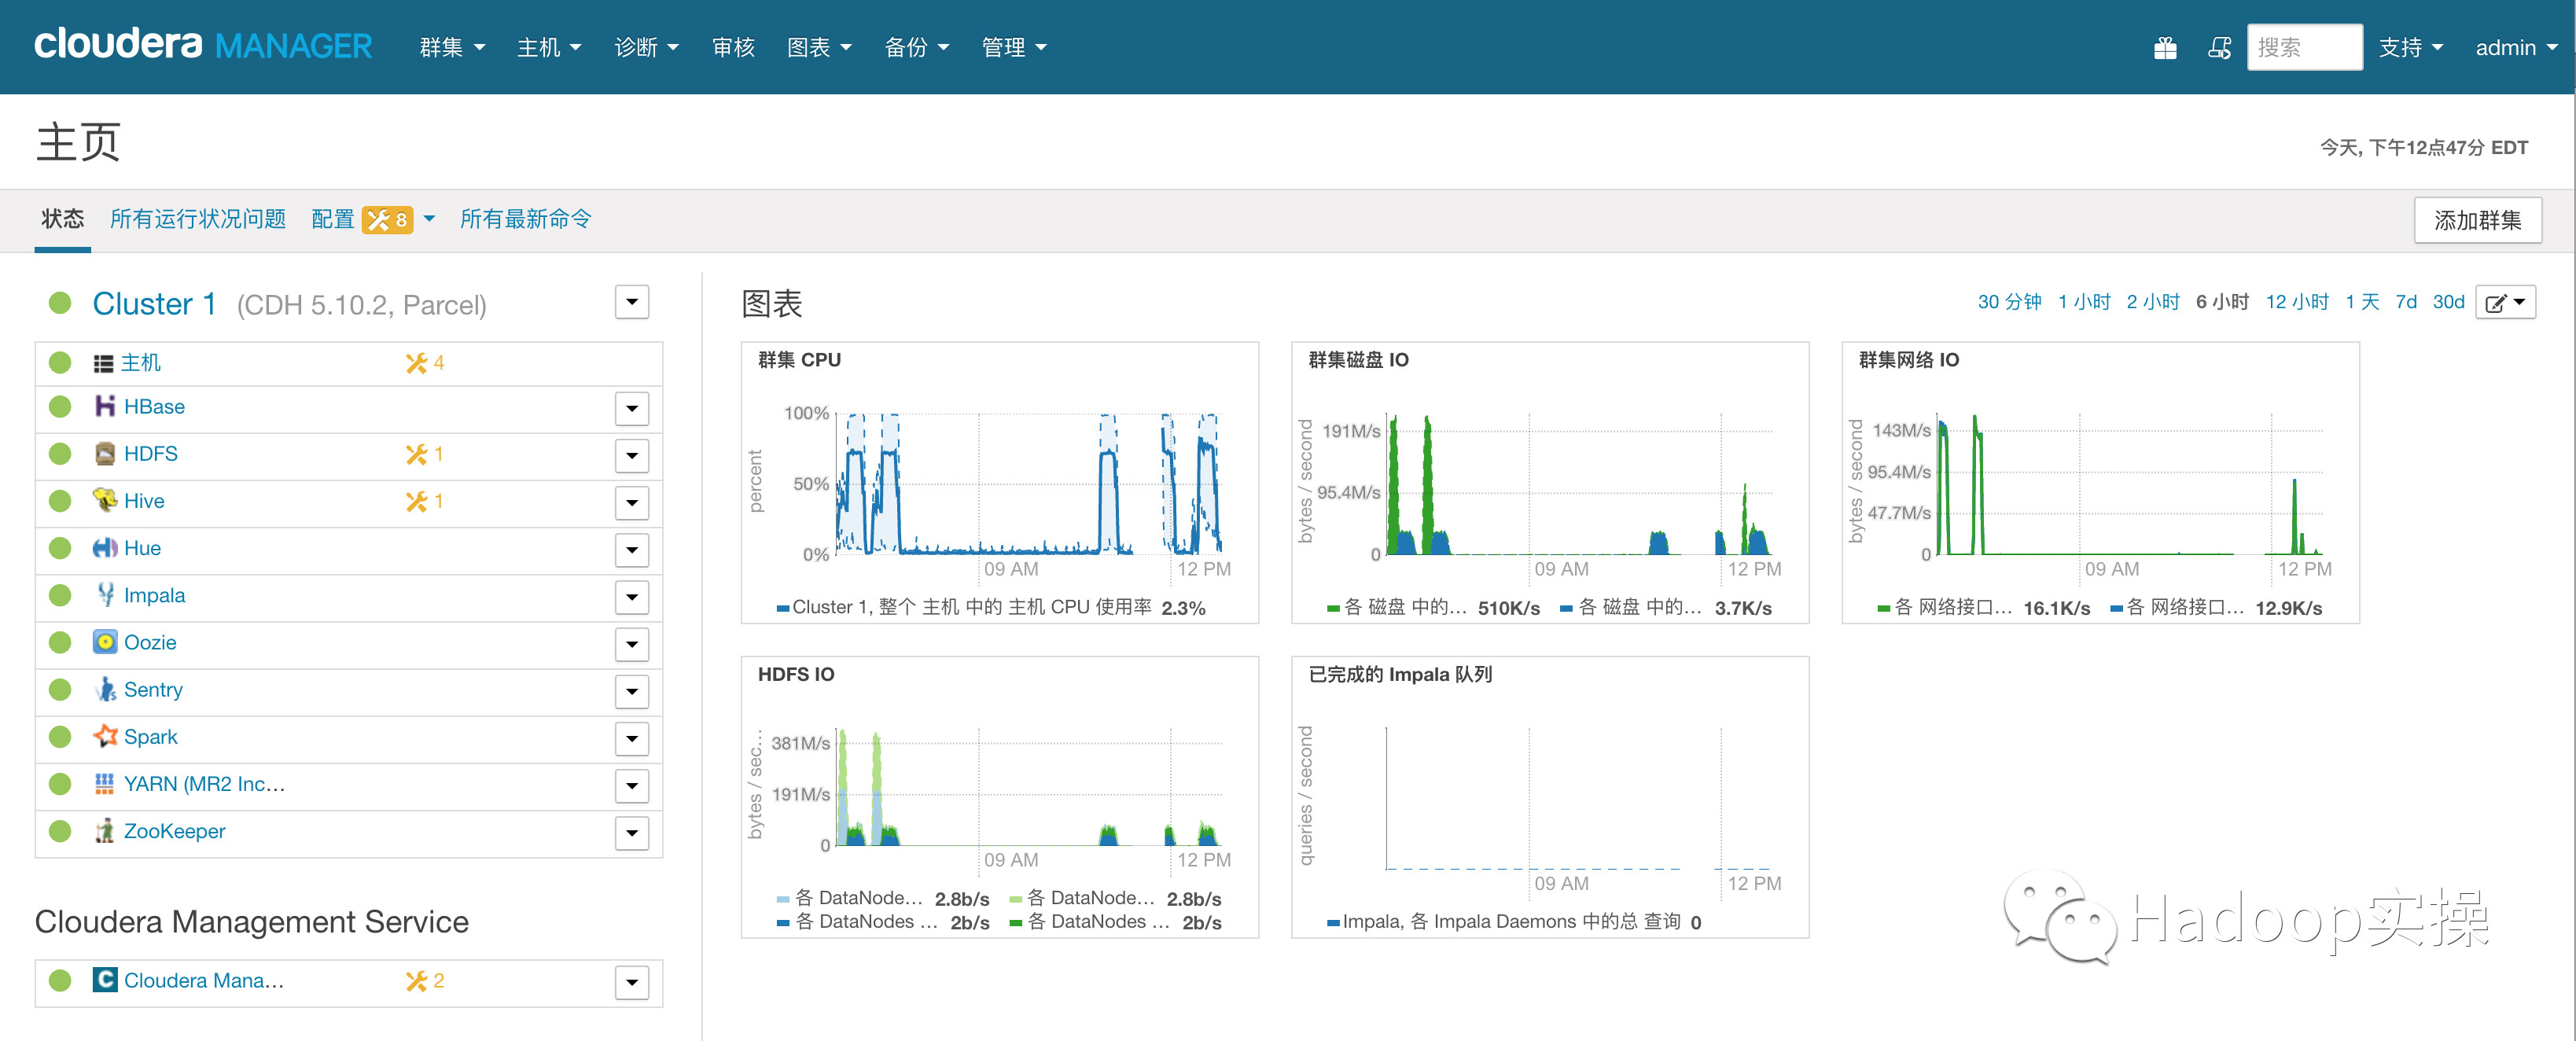Open the Oozie service link
Screen dimensions: 2576x1041
(x=150, y=642)
